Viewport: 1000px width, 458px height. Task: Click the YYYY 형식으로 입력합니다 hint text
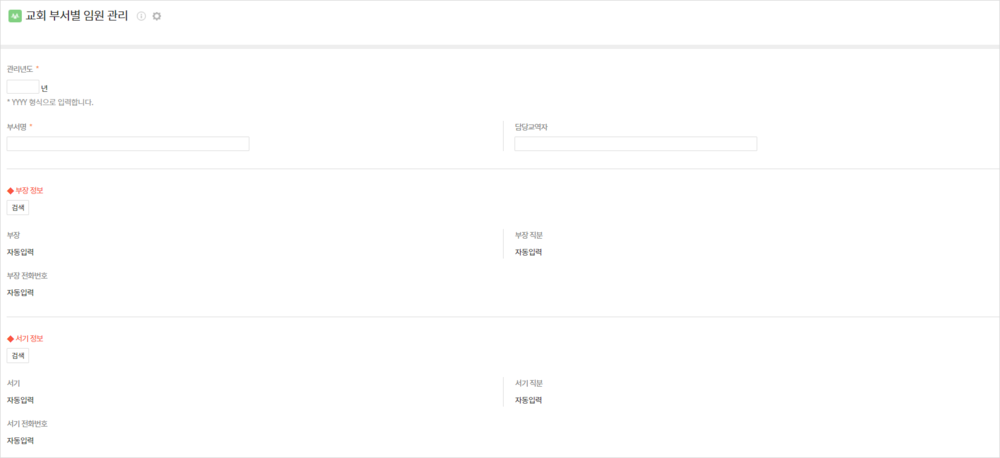point(50,102)
